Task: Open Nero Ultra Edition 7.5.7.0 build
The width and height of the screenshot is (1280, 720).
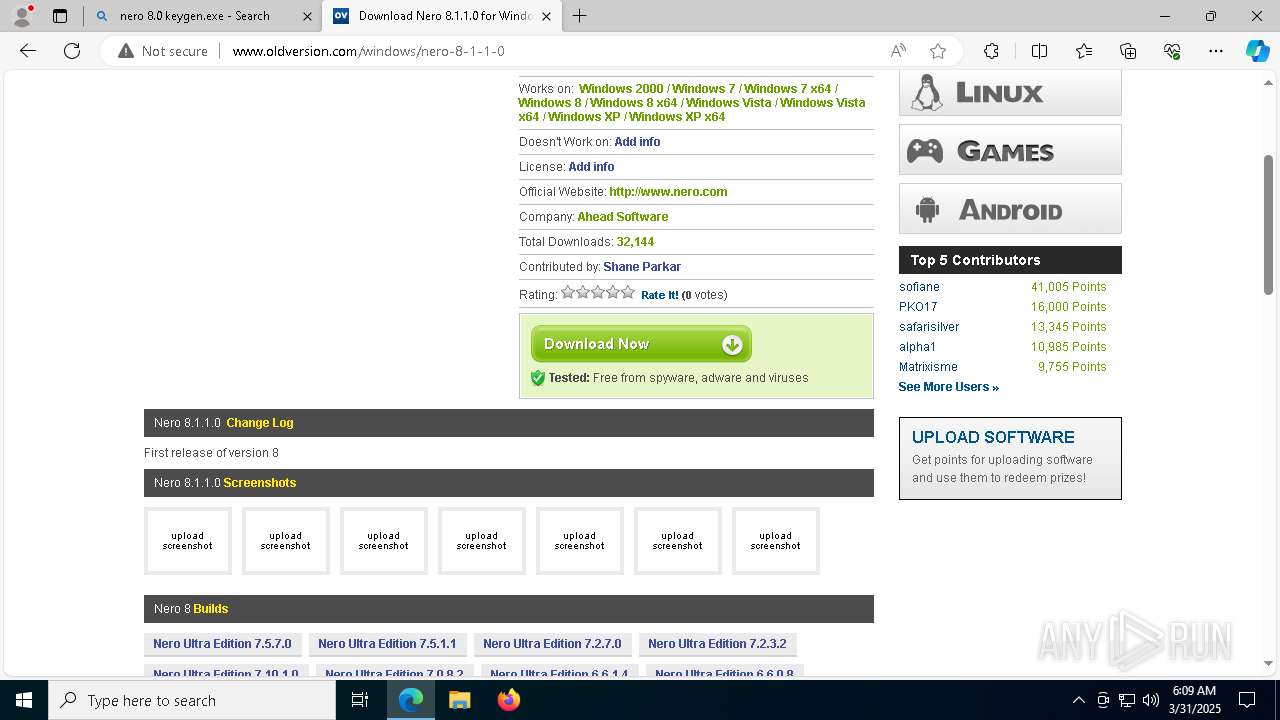Action: tap(222, 644)
